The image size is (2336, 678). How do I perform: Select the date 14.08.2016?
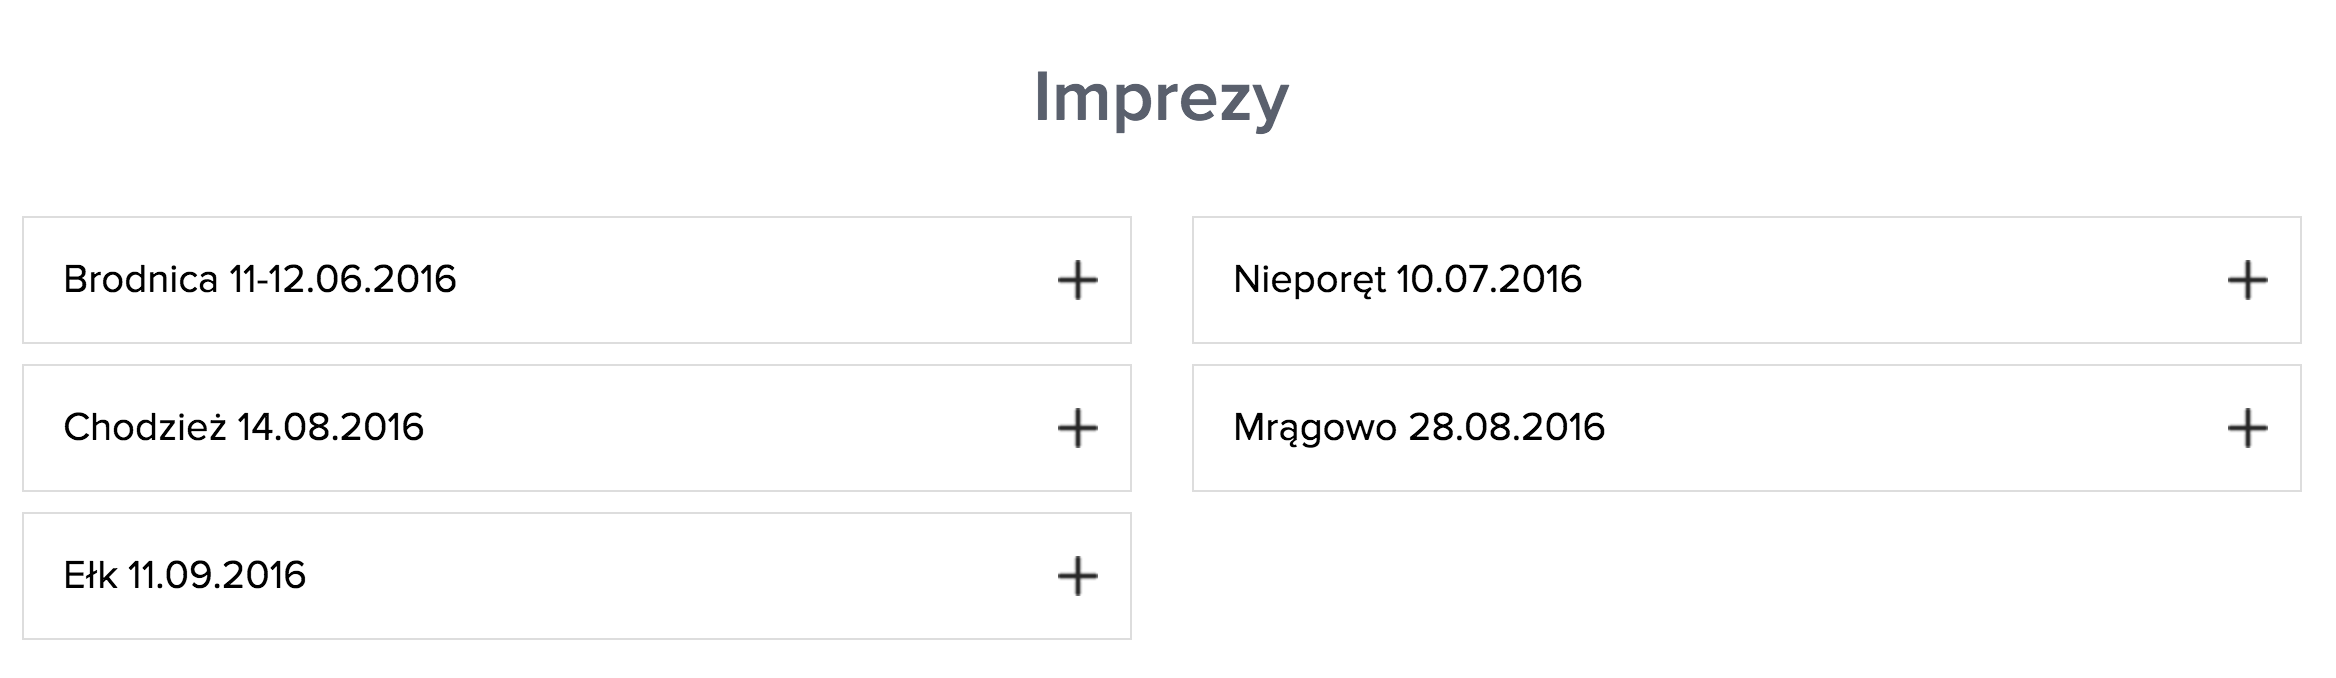[331, 428]
